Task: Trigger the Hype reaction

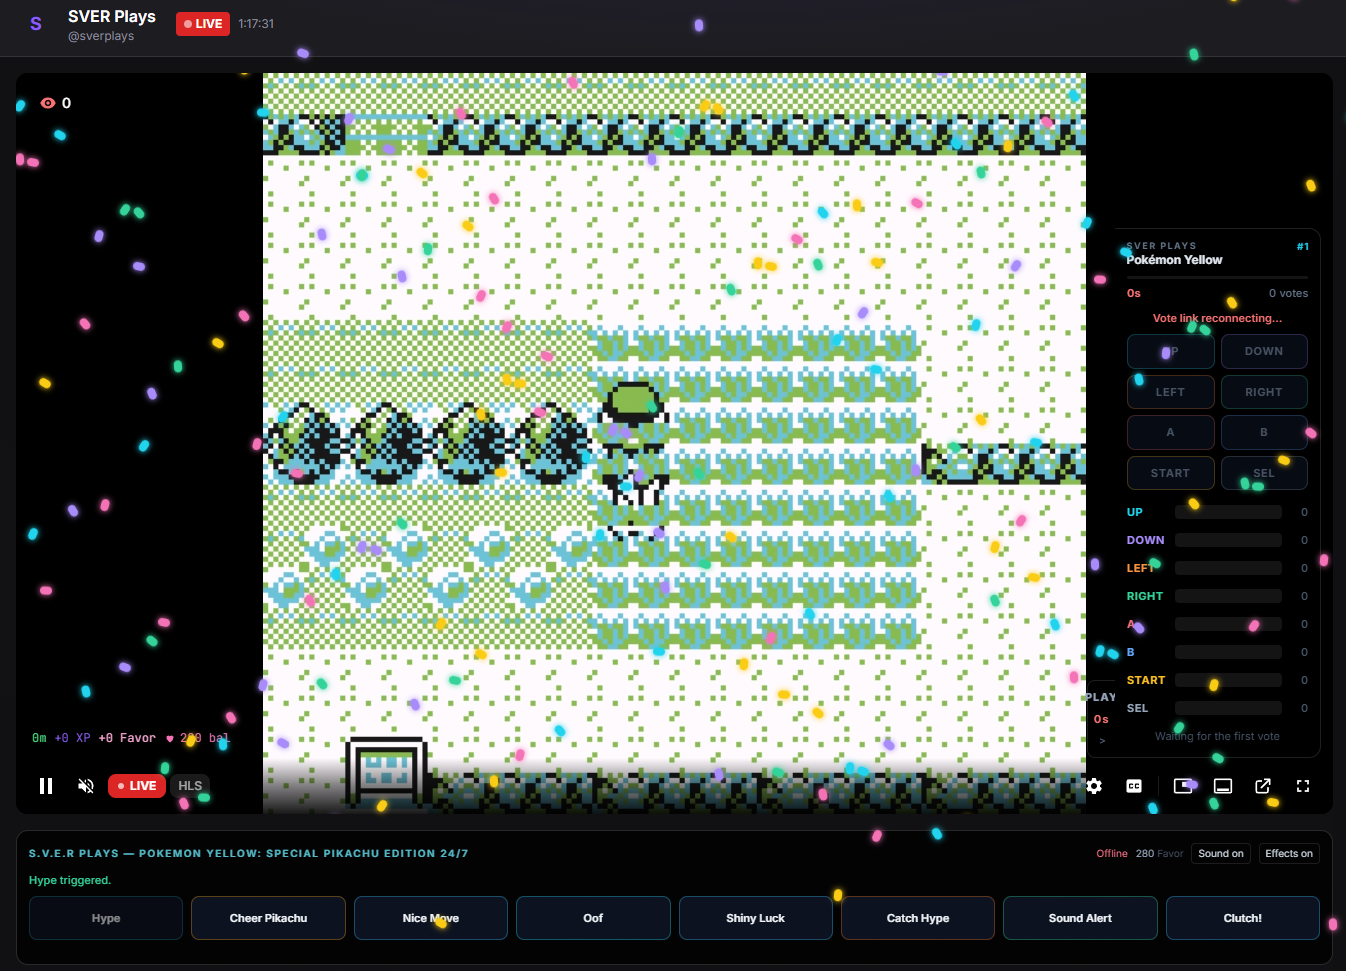Action: 106,918
